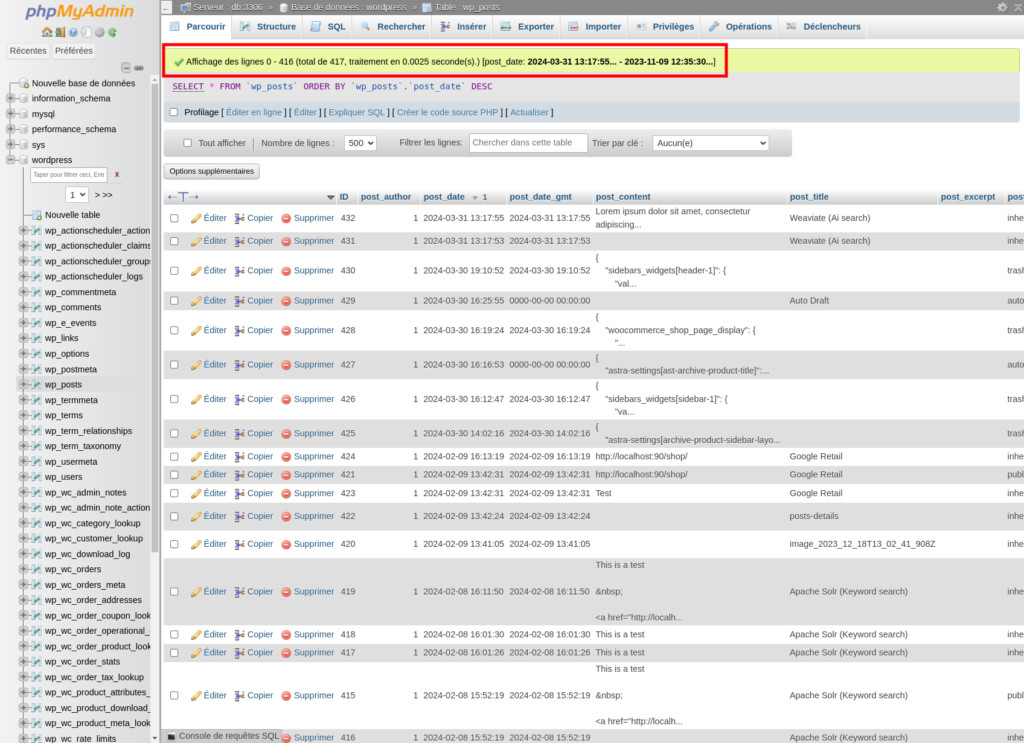The height and width of the screenshot is (743, 1024).
Task: Select the checkbox for row ID 424
Action: coord(174,456)
